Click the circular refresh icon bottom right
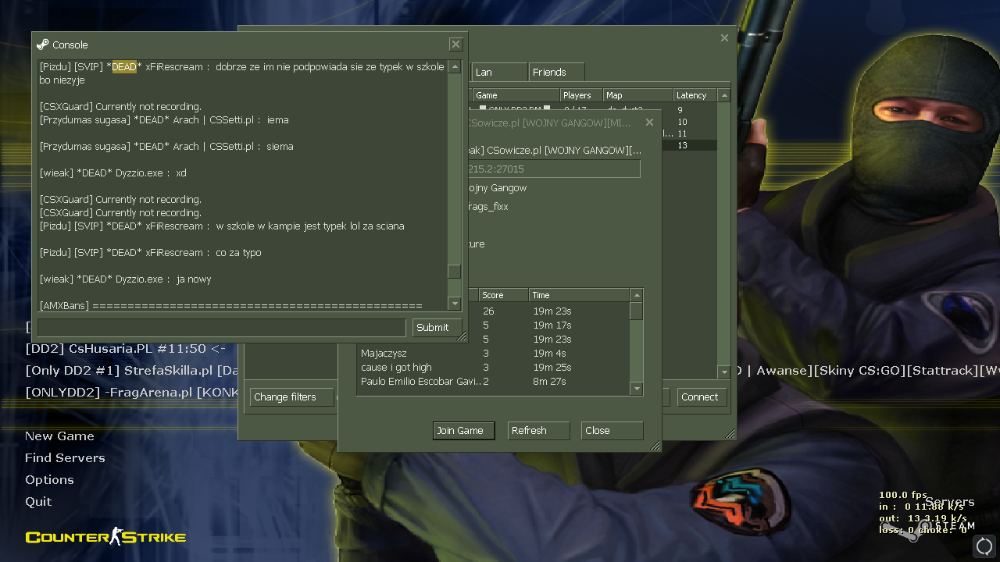This screenshot has height=562, width=1000. tap(985, 546)
